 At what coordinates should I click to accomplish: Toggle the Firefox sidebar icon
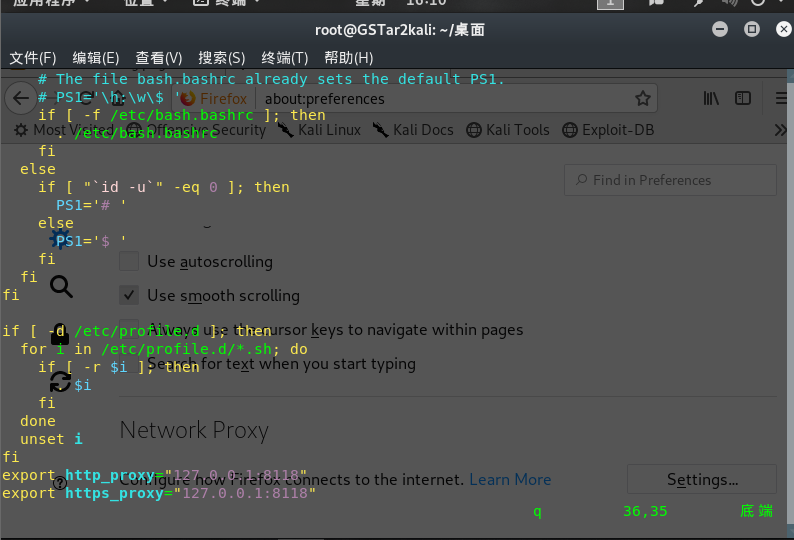[x=743, y=98]
